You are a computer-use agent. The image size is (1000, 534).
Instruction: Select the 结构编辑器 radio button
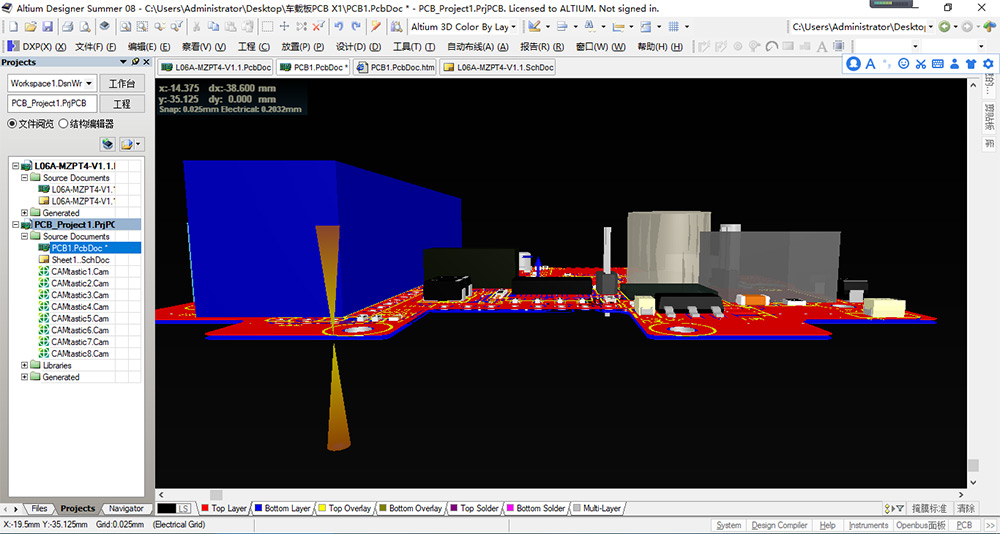pyautogui.click(x=63, y=124)
